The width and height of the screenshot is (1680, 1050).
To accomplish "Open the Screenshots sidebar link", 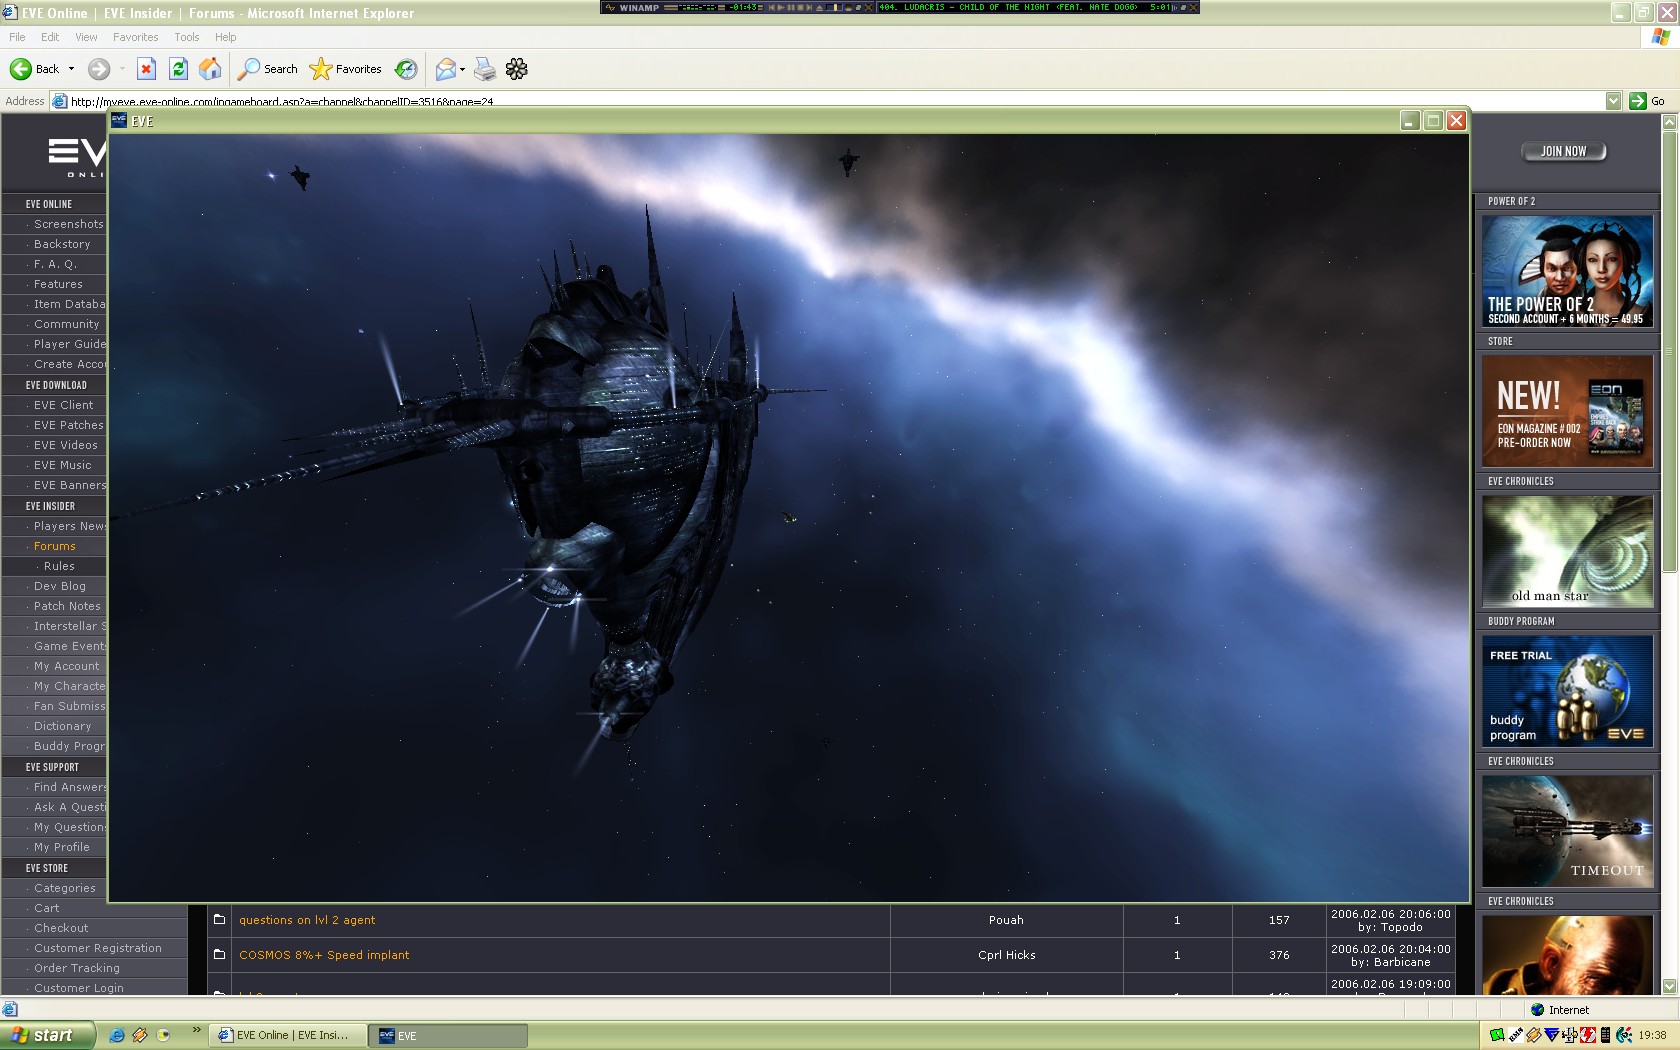I will pos(68,224).
